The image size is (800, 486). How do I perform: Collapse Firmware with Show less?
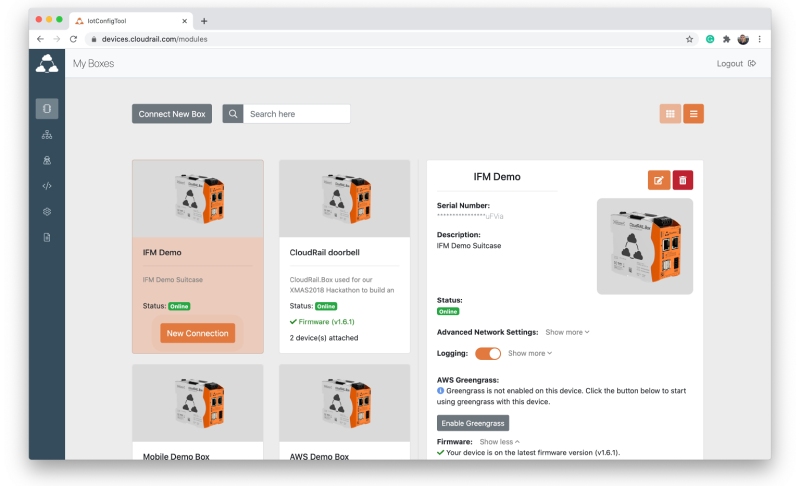click(499, 442)
